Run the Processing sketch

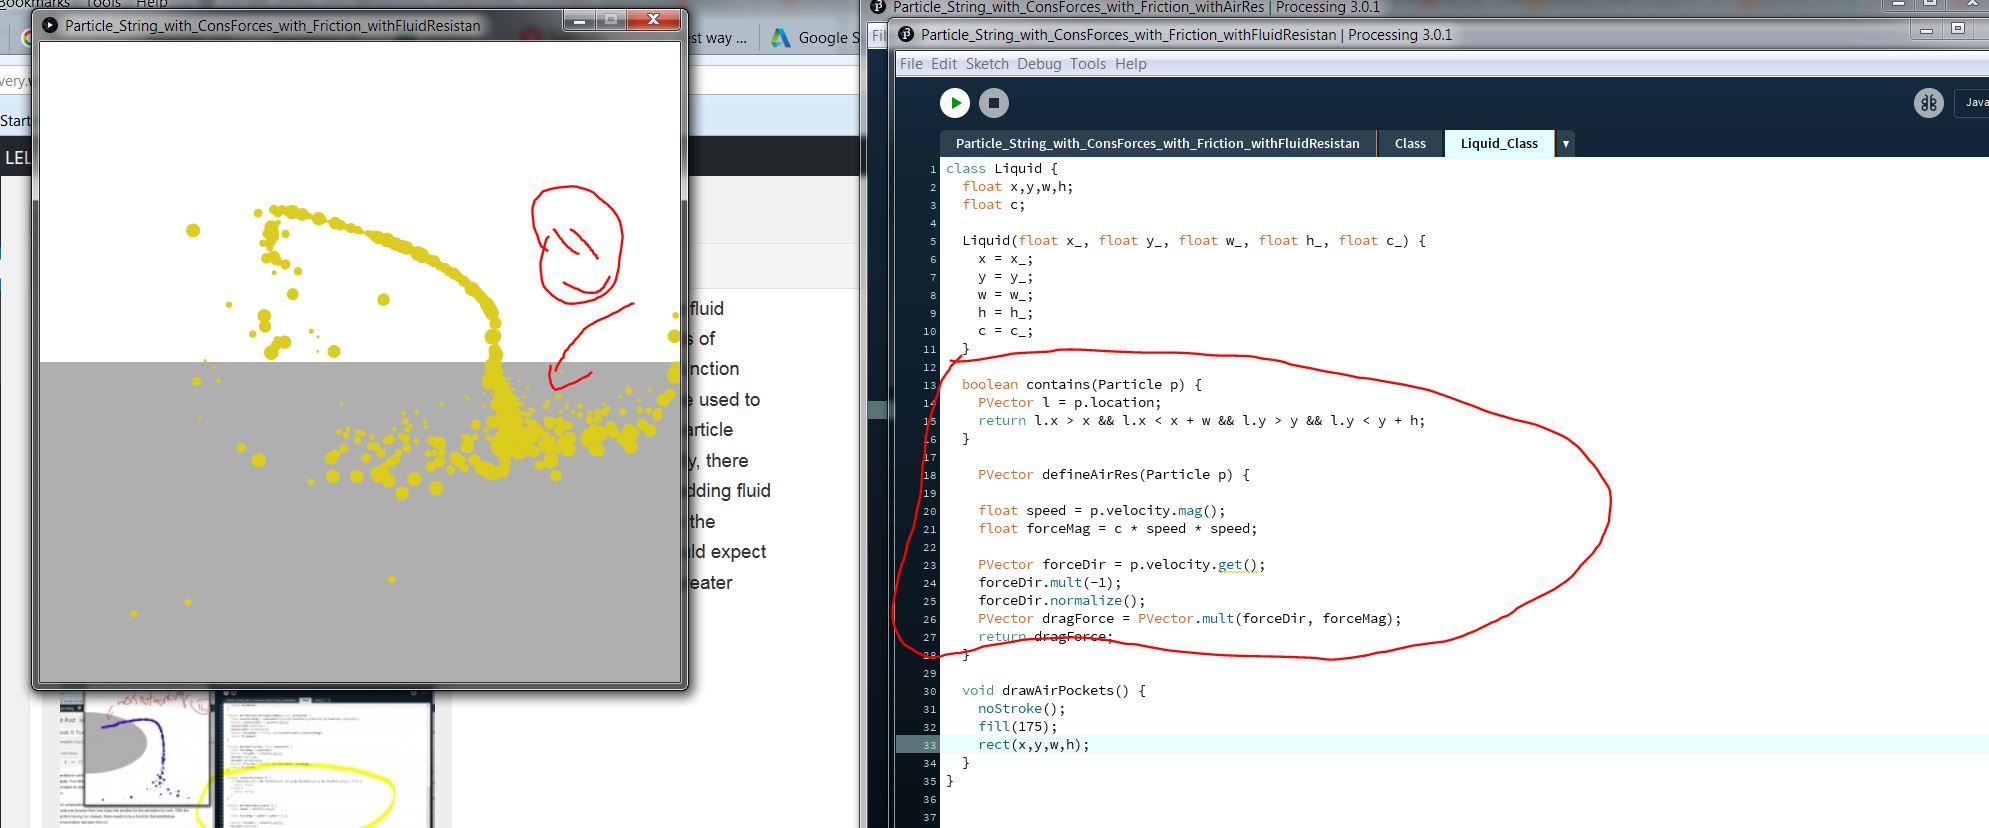pyautogui.click(x=954, y=103)
